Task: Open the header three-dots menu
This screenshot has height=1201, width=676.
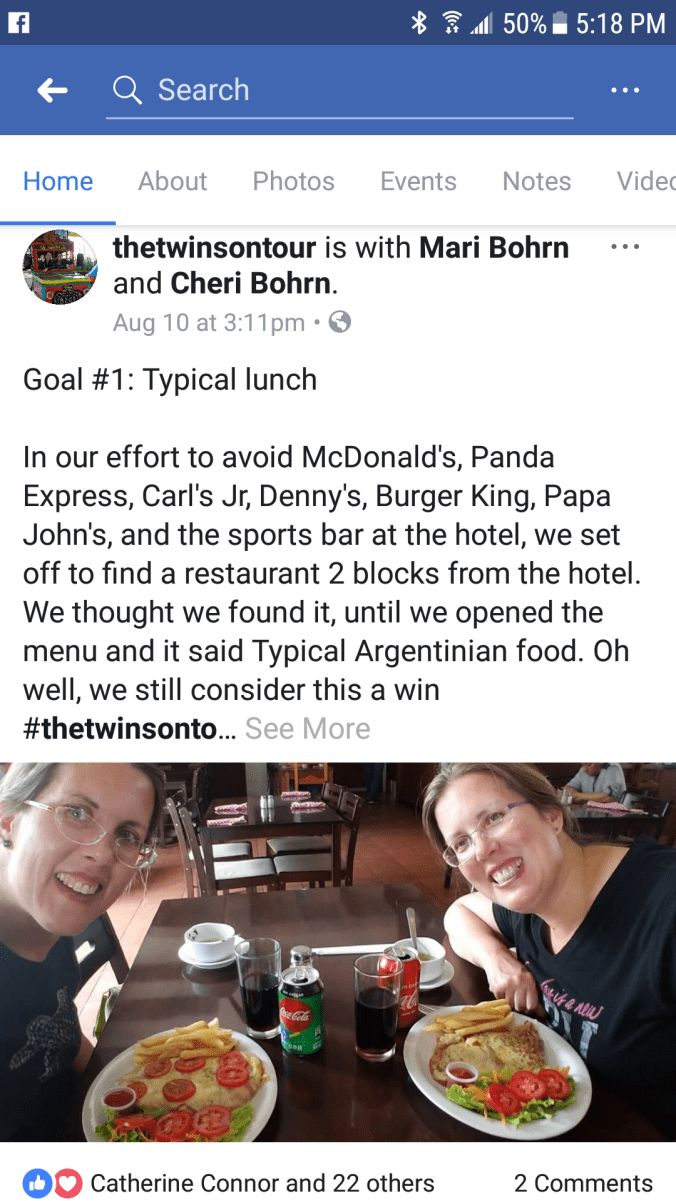Action: [625, 90]
